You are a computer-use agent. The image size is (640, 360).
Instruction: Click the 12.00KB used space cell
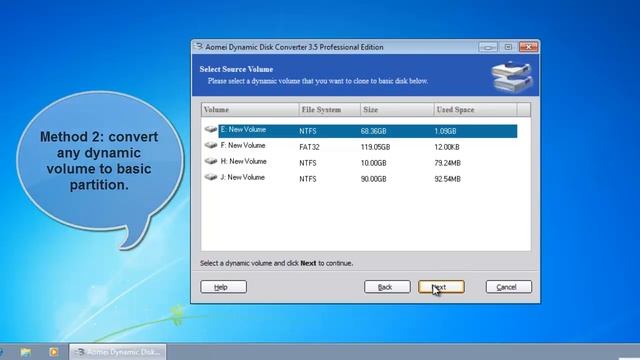click(447, 147)
